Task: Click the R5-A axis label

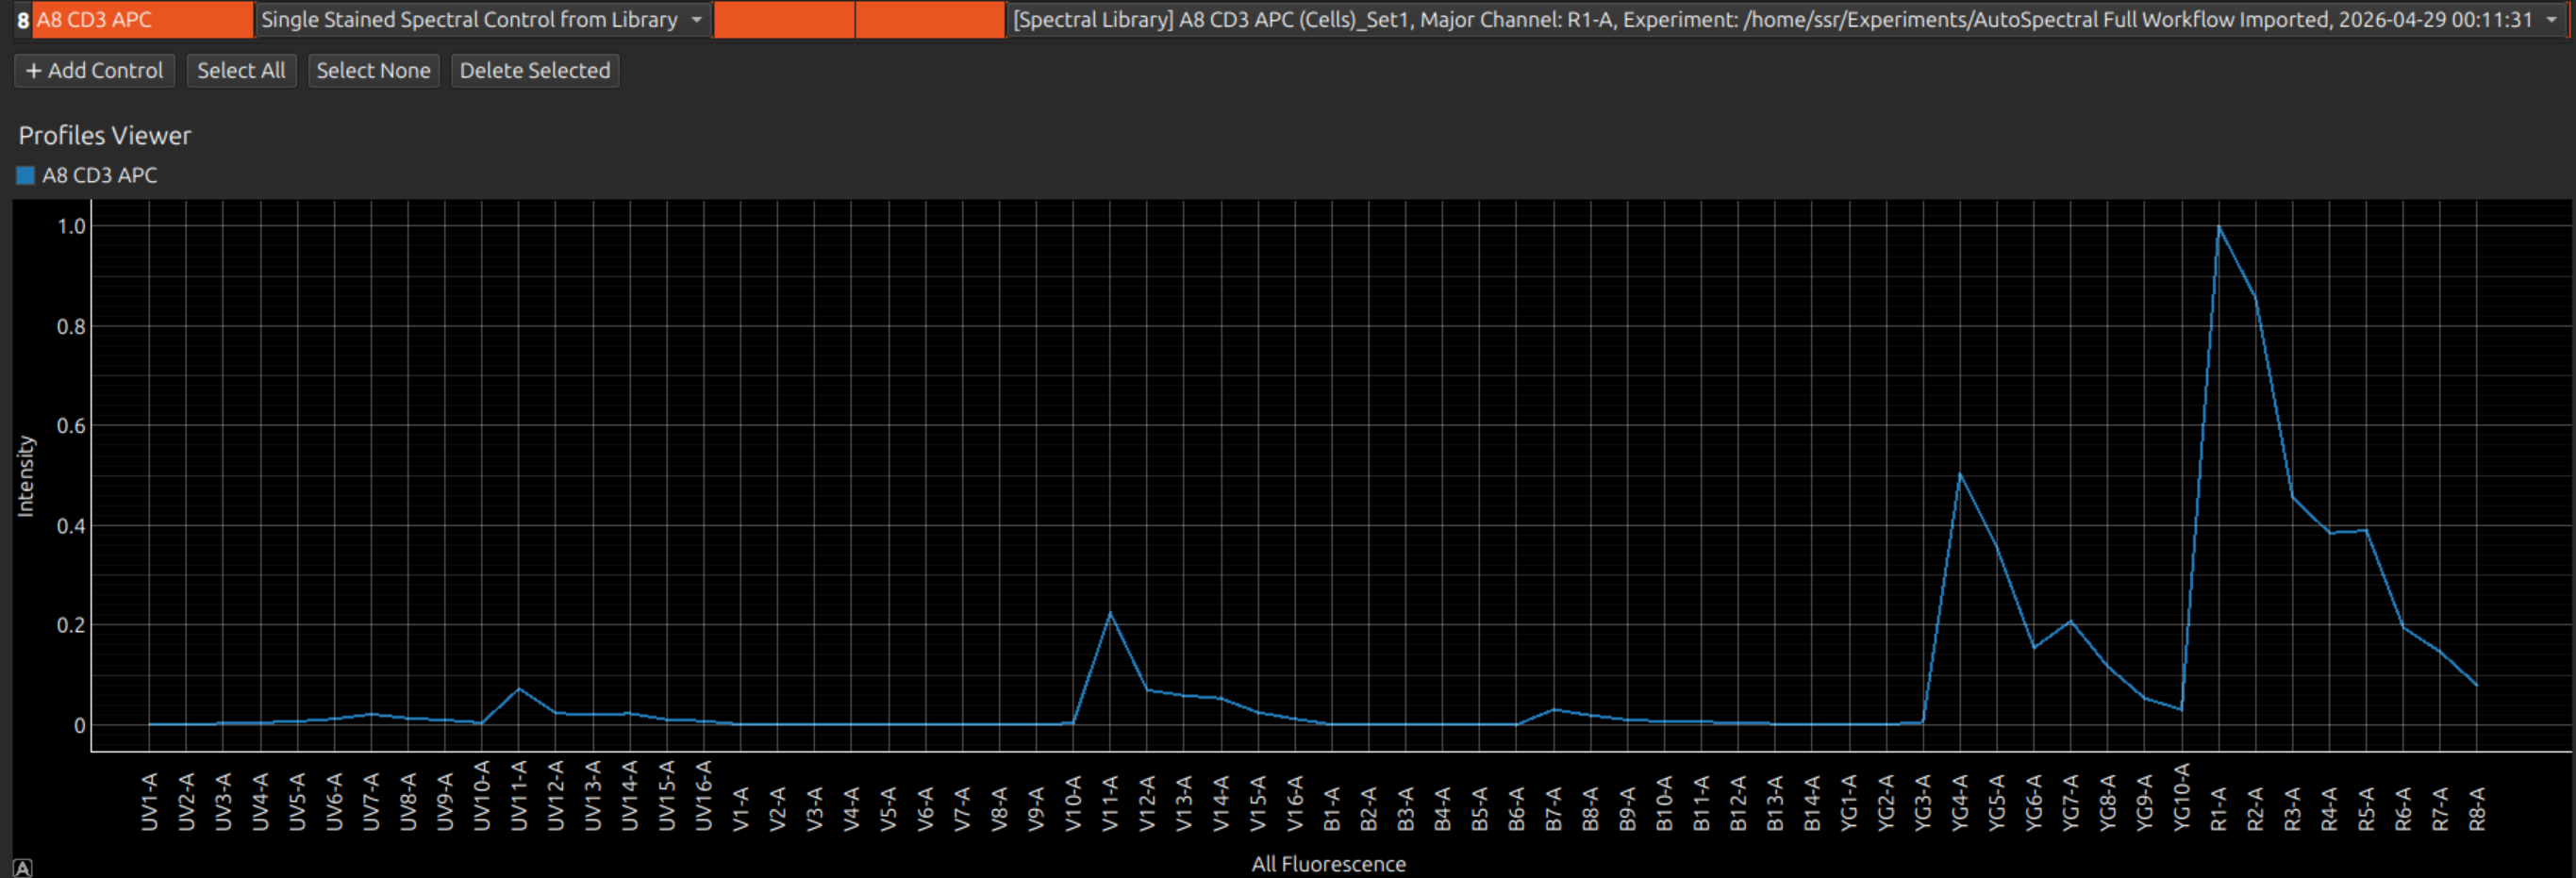Action: [x=2366, y=808]
